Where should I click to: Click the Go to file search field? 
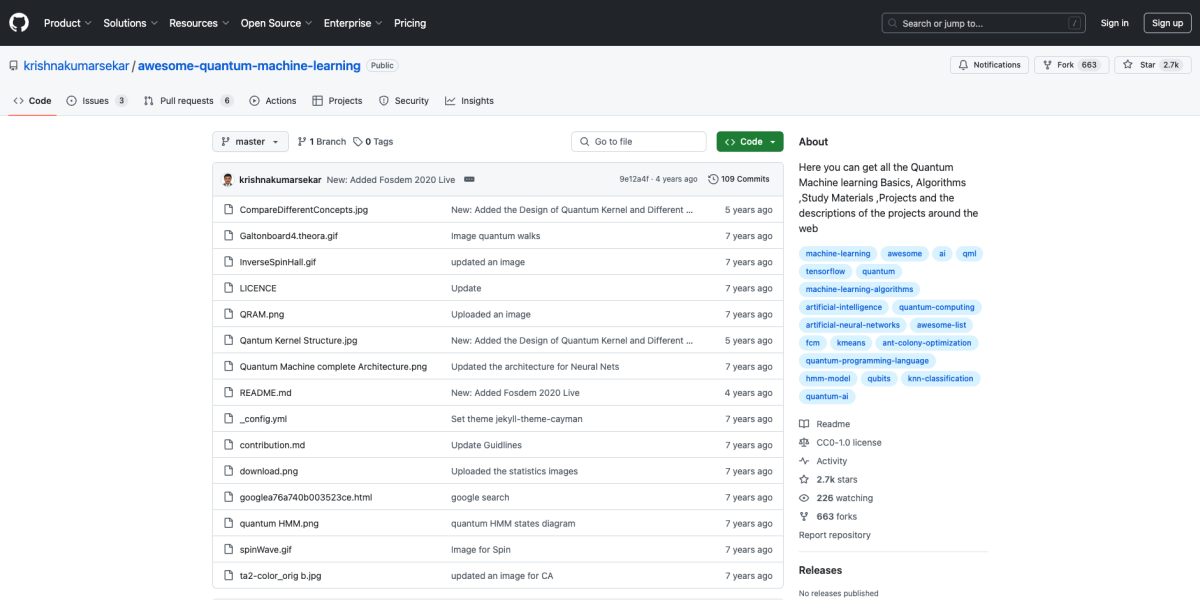pyautogui.click(x=638, y=142)
